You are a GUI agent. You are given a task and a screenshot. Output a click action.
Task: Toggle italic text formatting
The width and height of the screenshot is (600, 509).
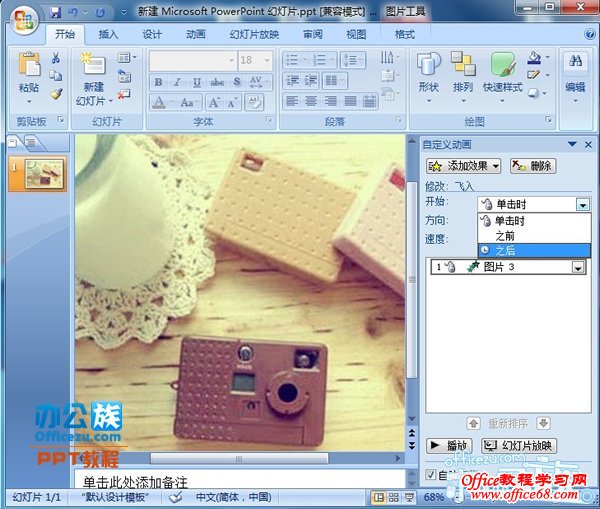[177, 82]
